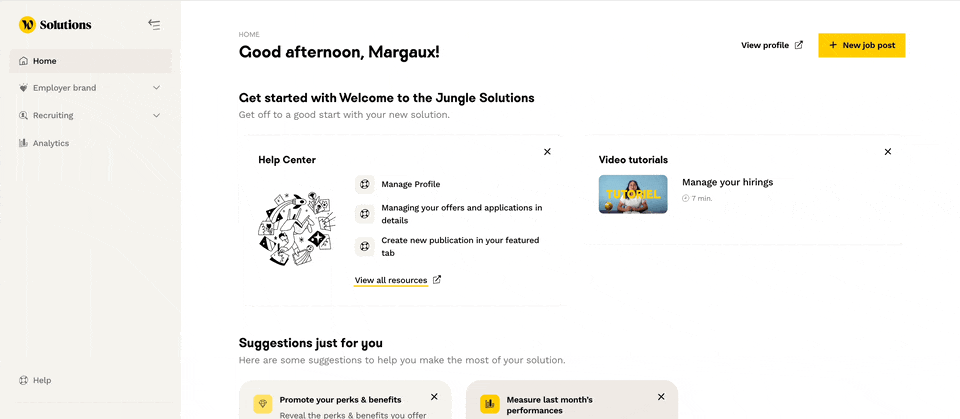Click the View profile link
Viewport: 960px width, 419px height.
click(x=771, y=45)
